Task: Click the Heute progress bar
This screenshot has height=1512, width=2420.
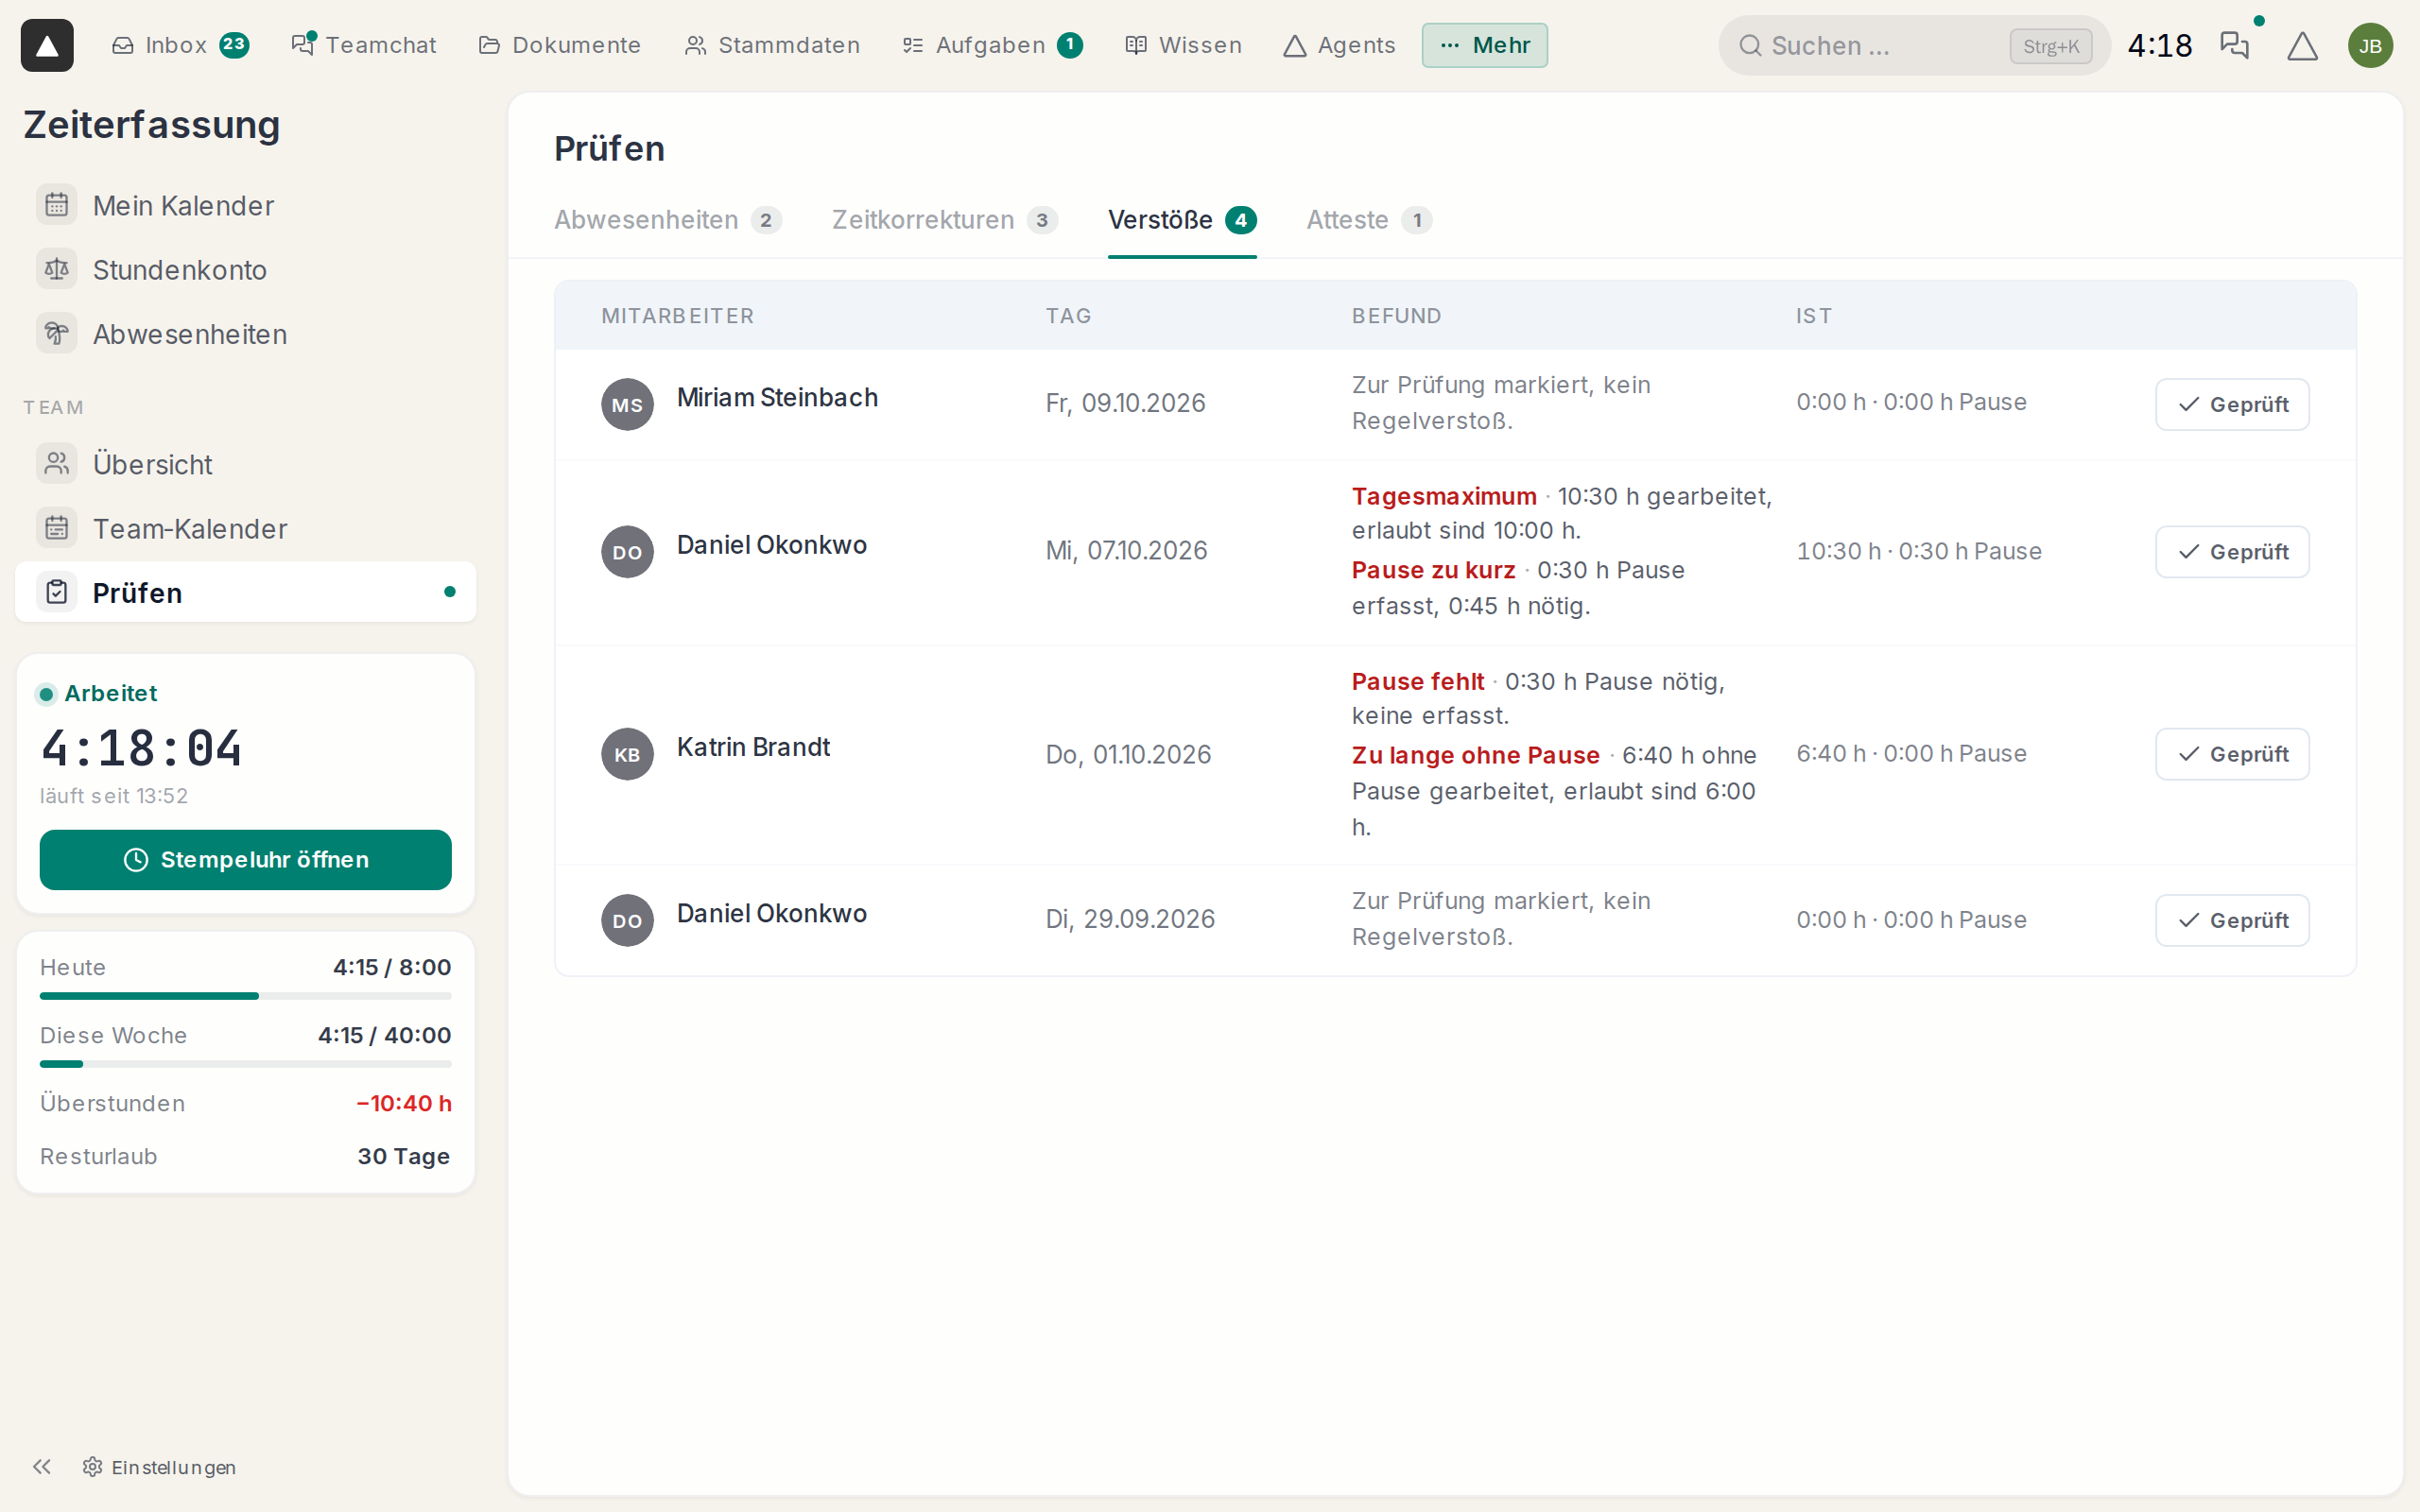Action: (245, 996)
